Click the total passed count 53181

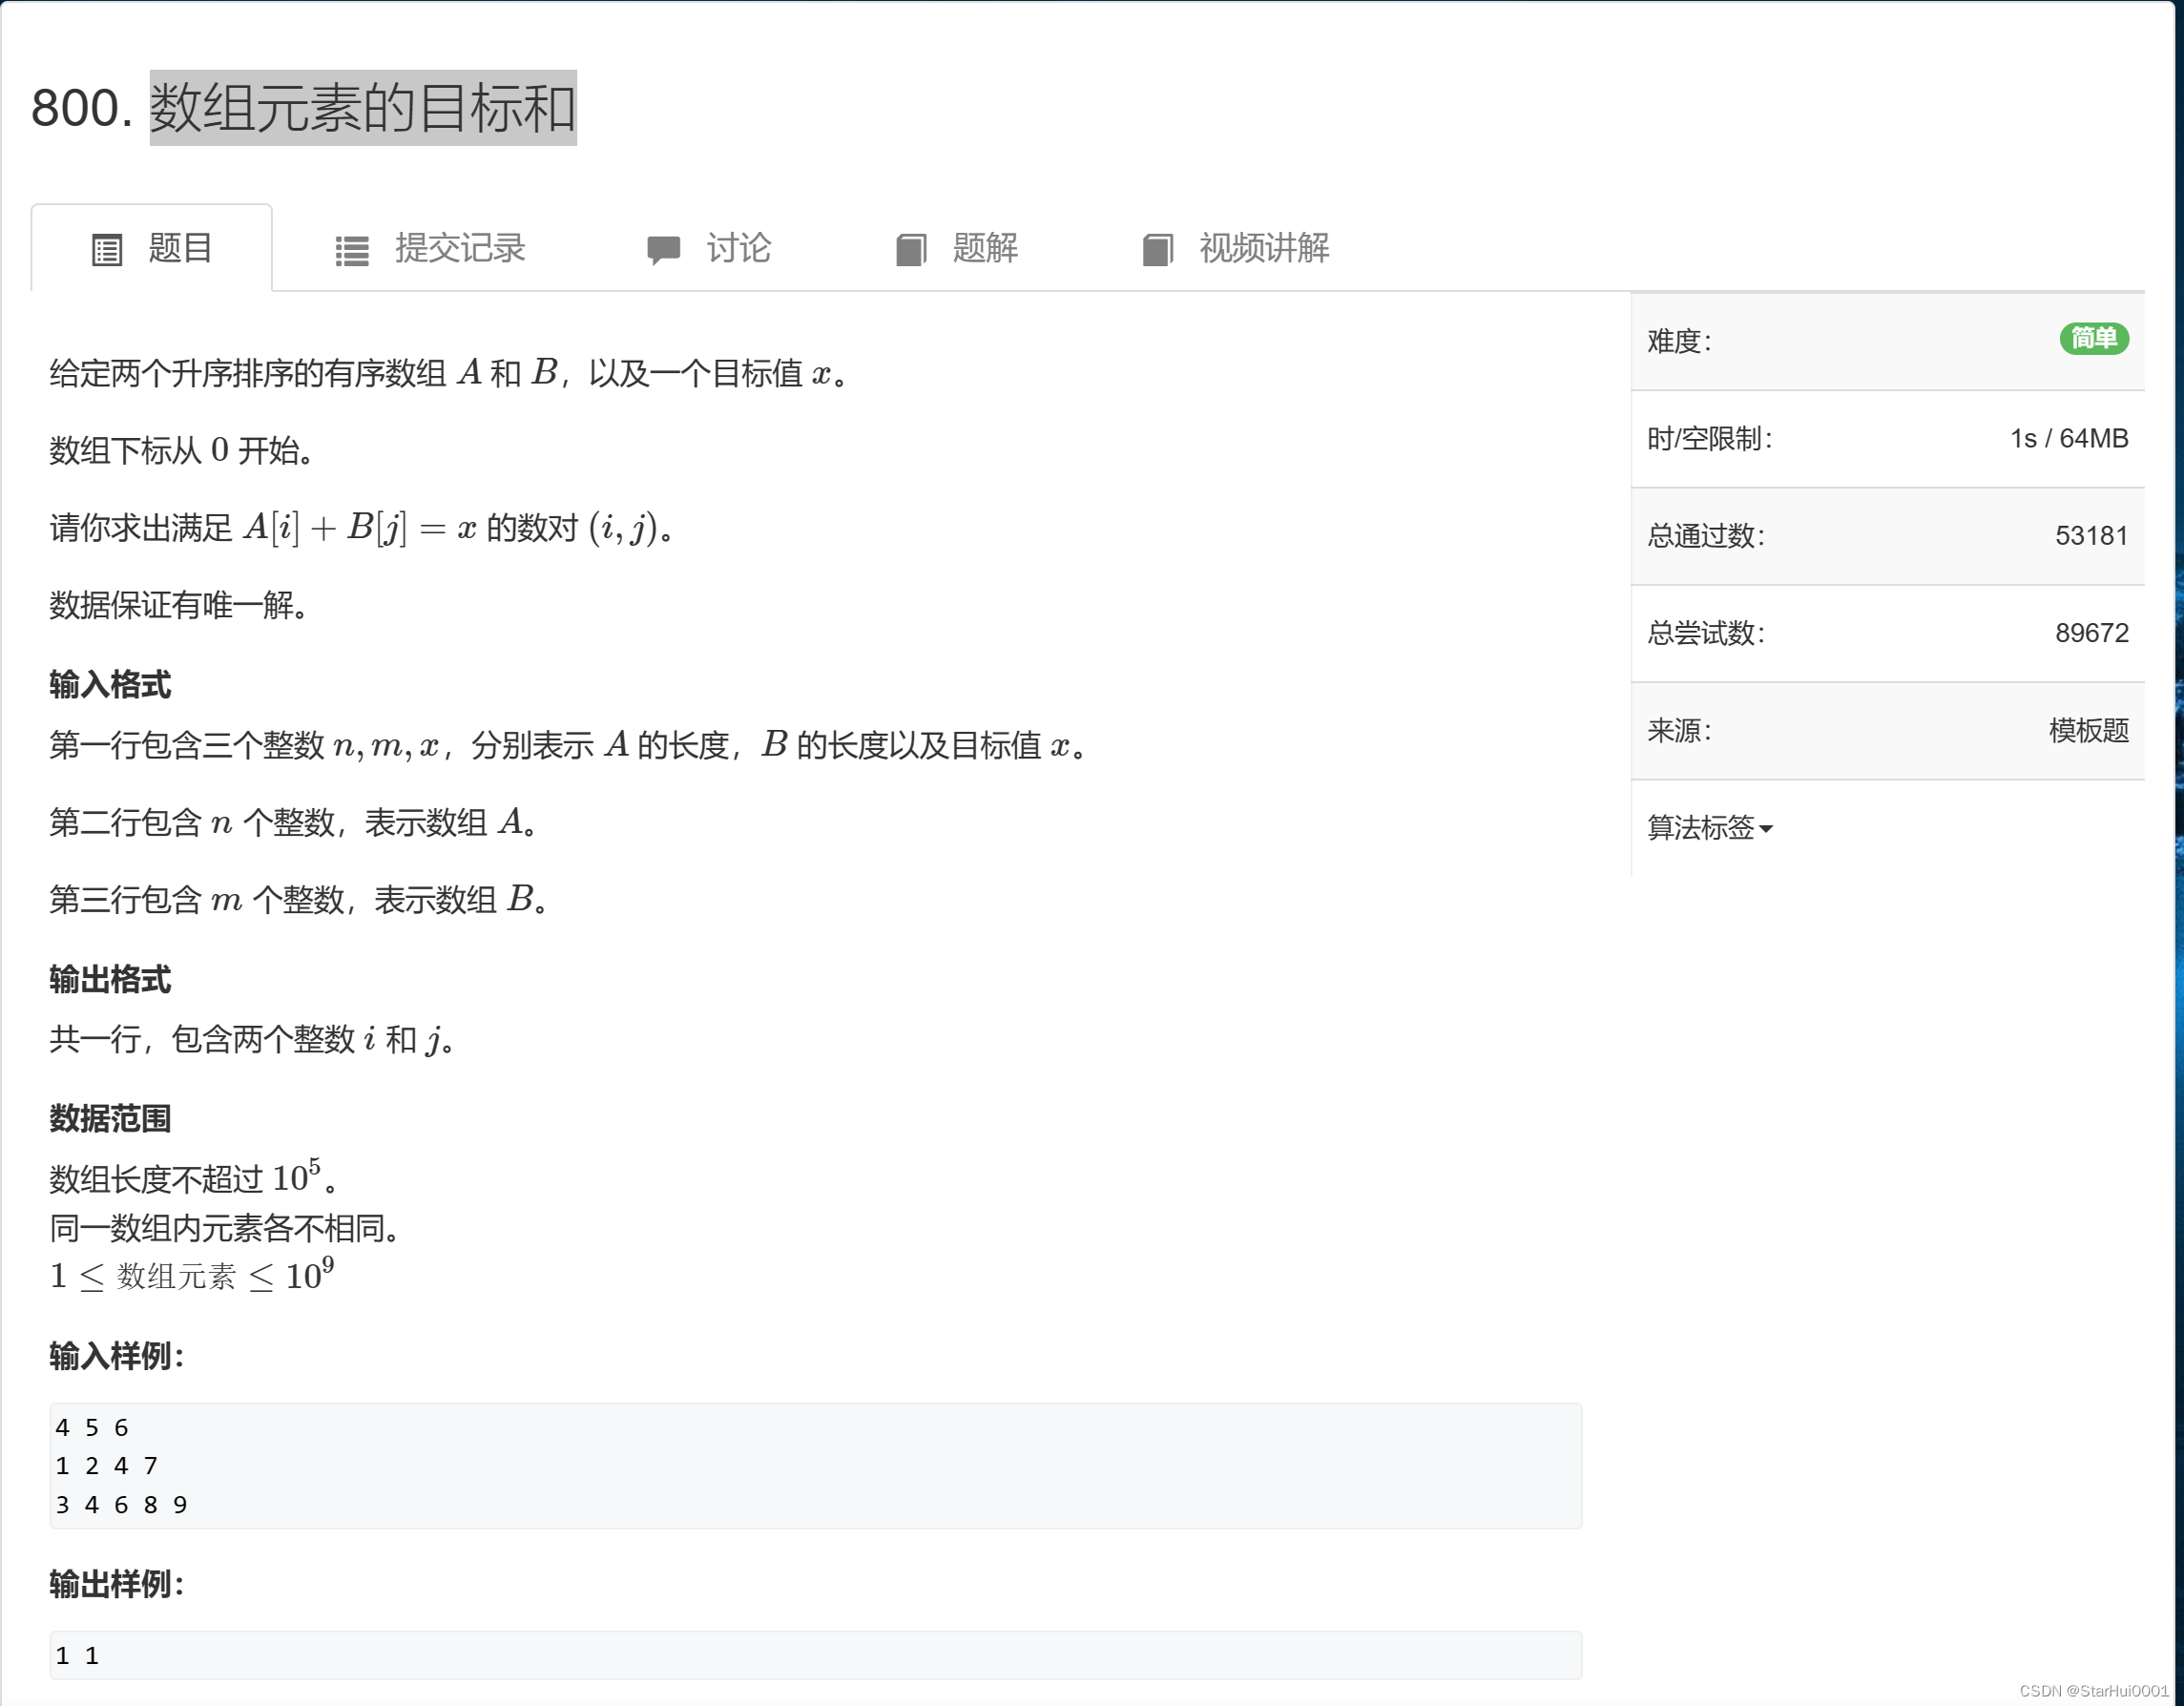[x=2091, y=536]
